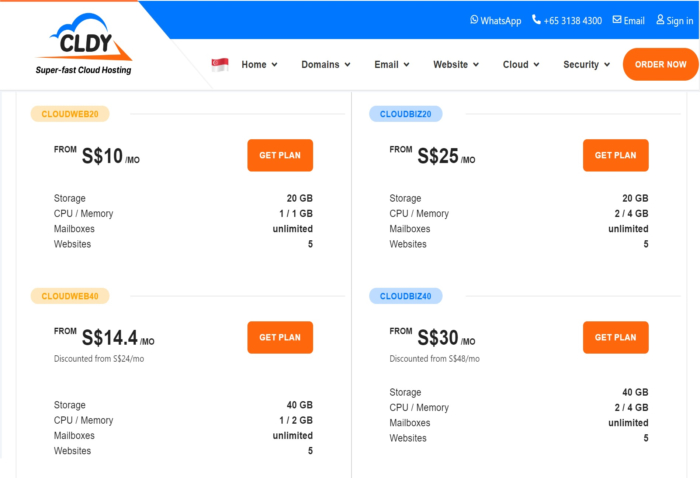Open the Cloud menu item
700x478 pixels.
pos(516,65)
